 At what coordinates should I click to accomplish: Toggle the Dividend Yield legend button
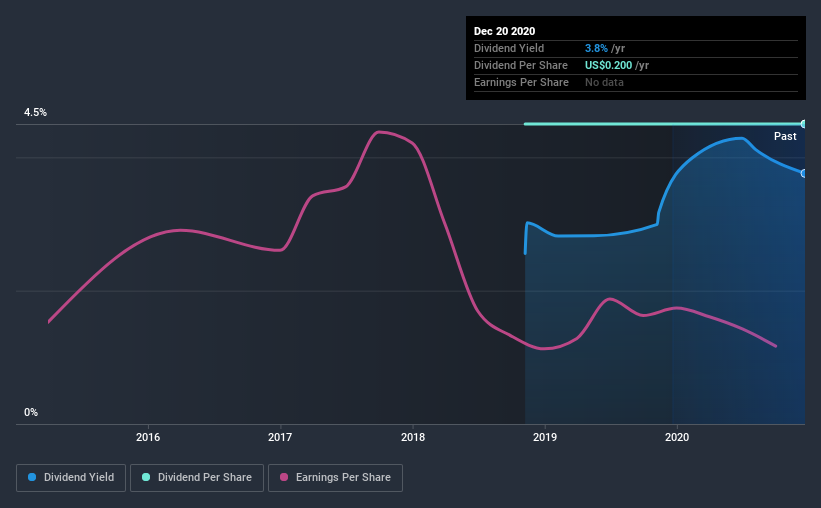tap(71, 478)
